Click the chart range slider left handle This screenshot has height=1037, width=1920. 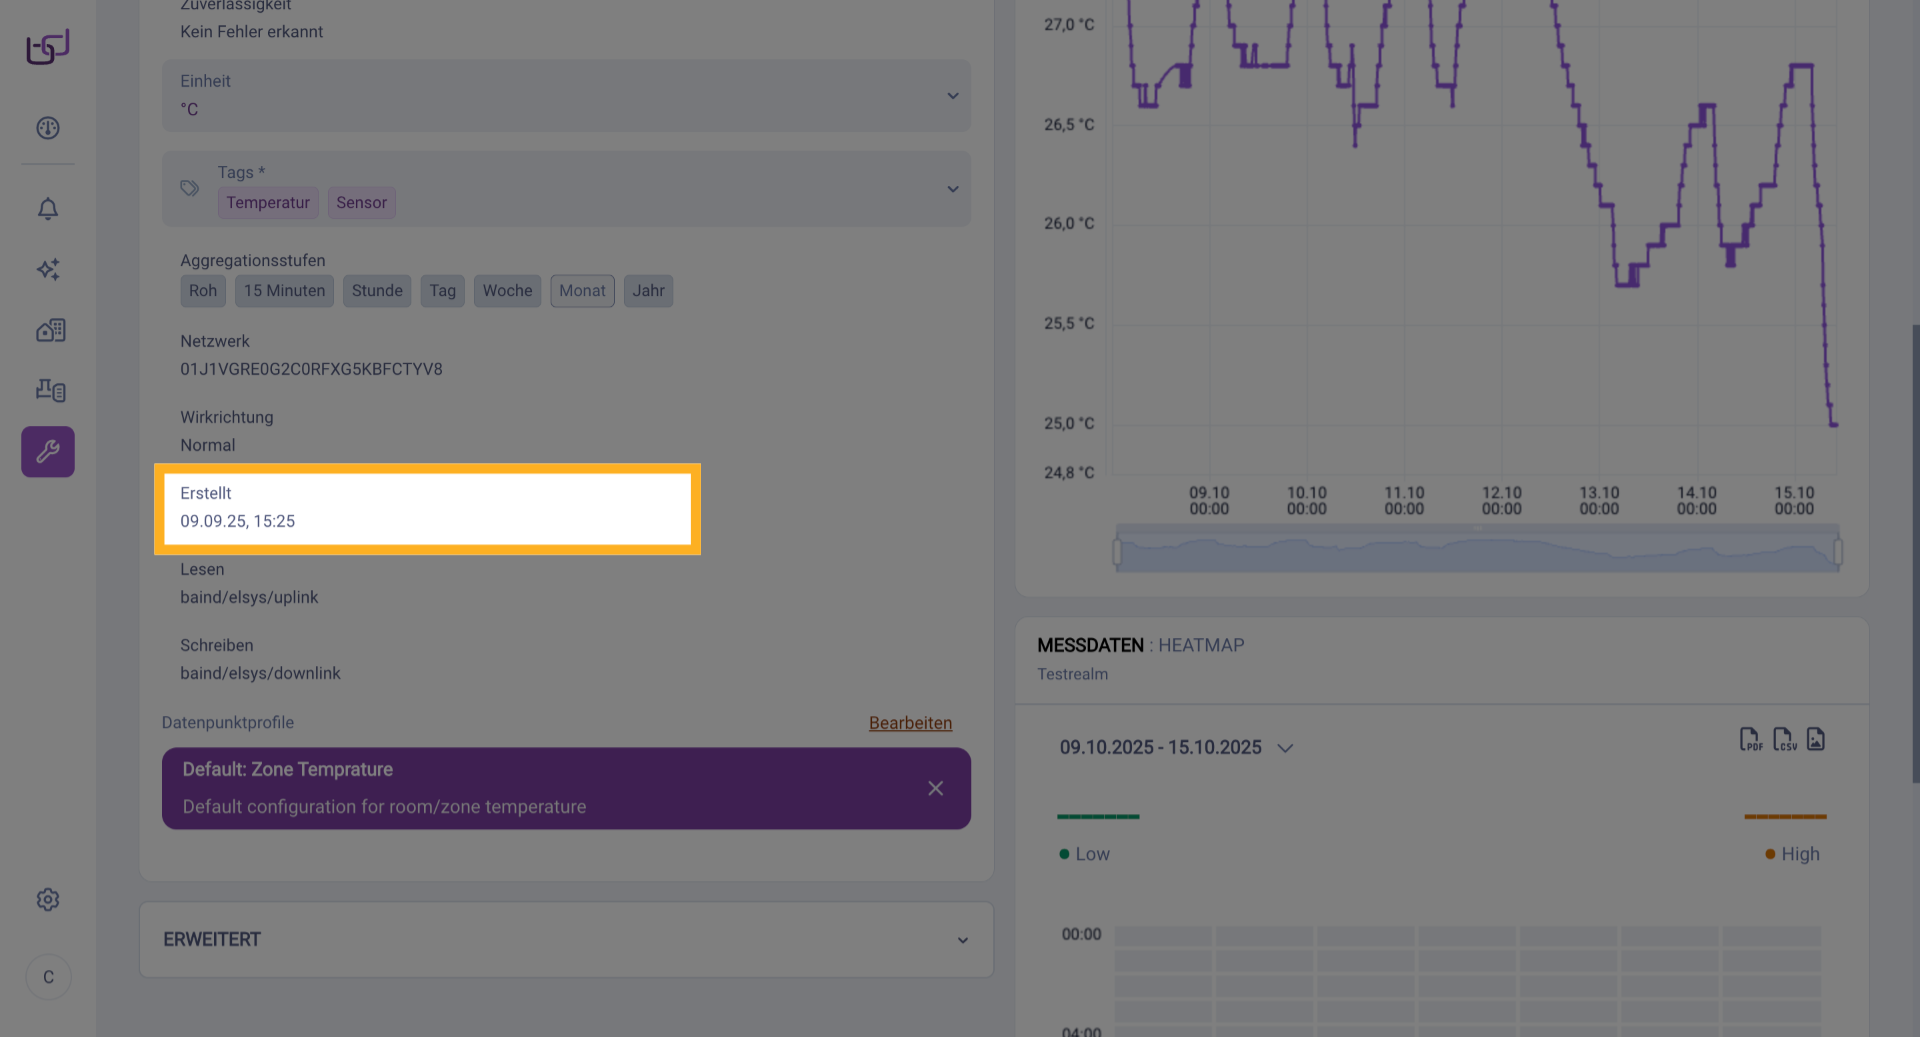point(1117,552)
